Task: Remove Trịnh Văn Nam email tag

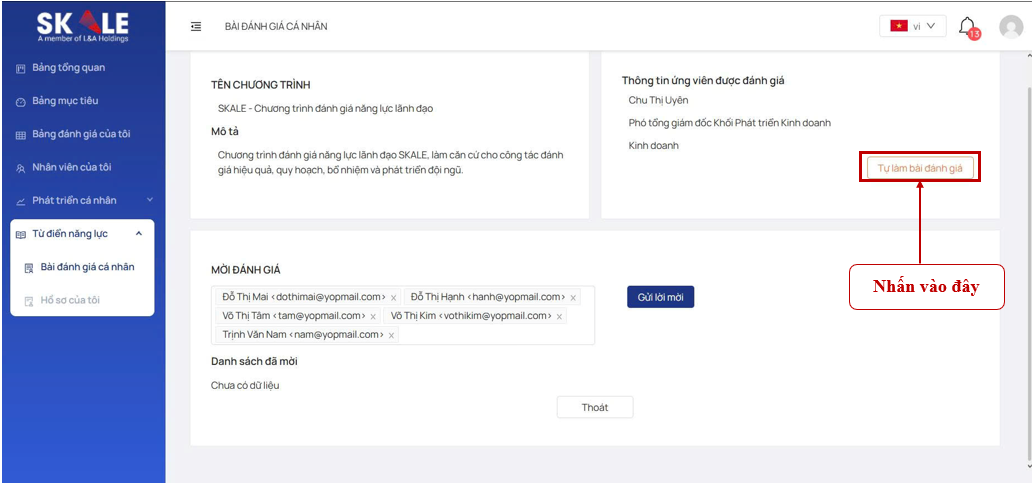Action: [391, 335]
